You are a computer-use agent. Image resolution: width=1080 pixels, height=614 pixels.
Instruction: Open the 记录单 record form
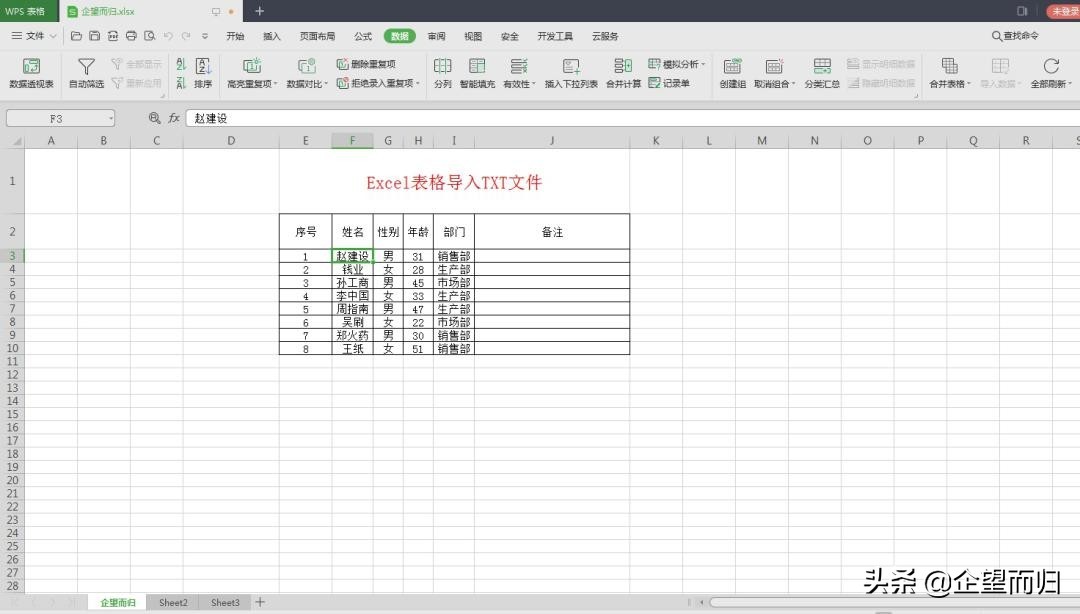(669, 83)
